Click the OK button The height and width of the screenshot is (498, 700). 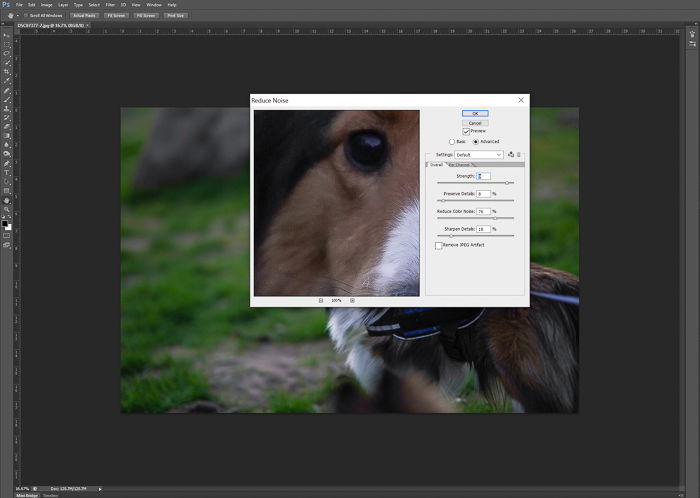[x=475, y=113]
